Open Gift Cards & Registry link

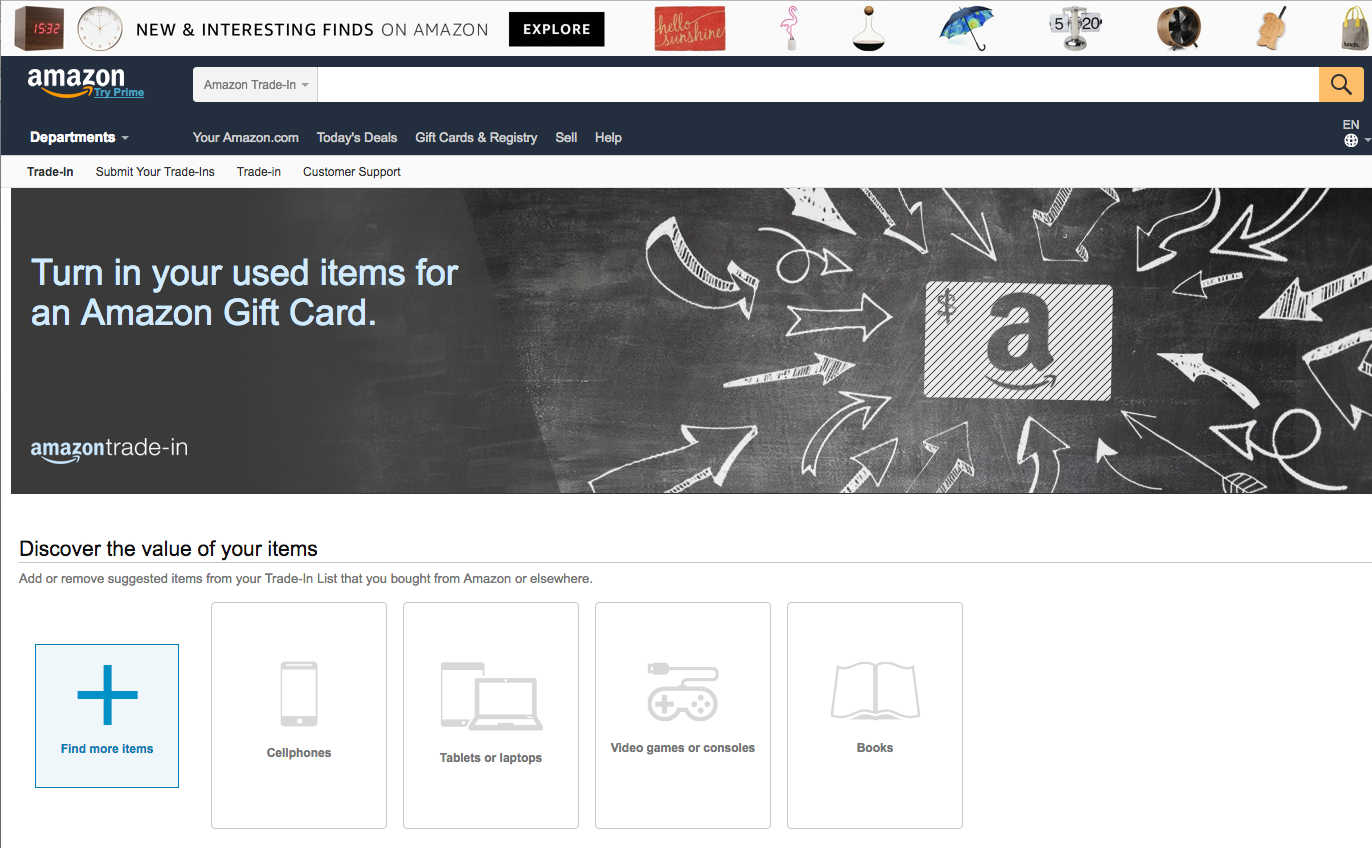[476, 138]
